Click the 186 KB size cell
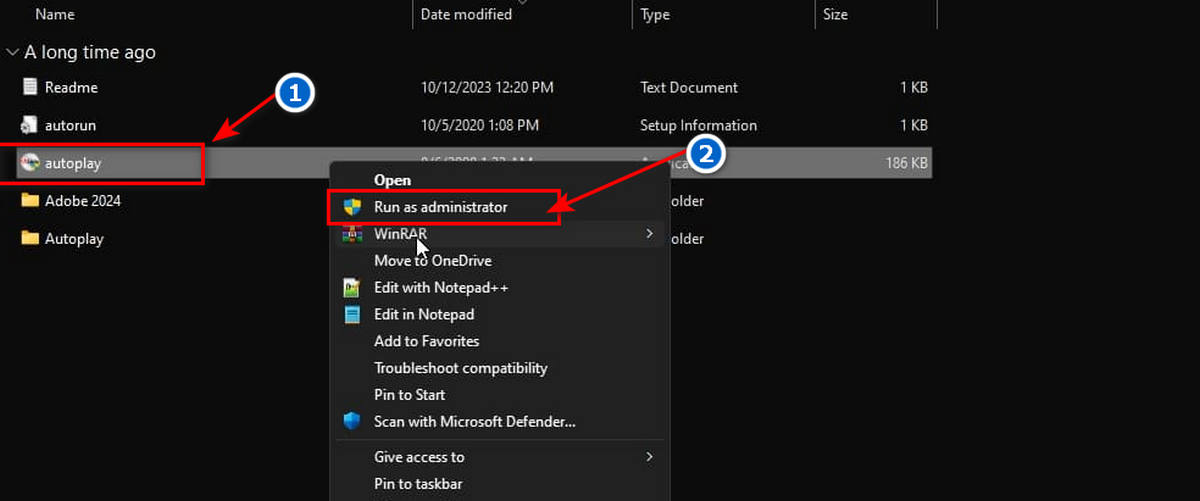Viewport: 1200px width, 501px height. pyautogui.click(x=907, y=163)
